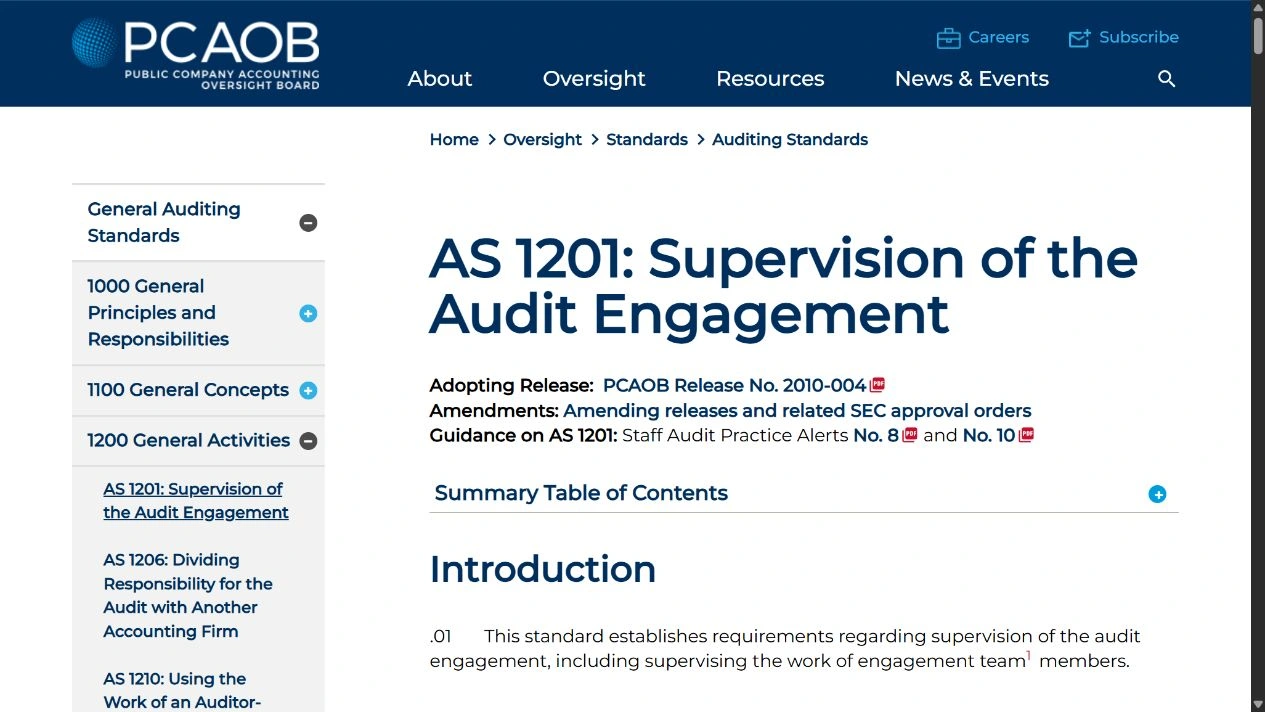Viewport: 1265px width, 712px height.
Task: Open Staff Audit Practice Alert No. 10
Action: 989,435
